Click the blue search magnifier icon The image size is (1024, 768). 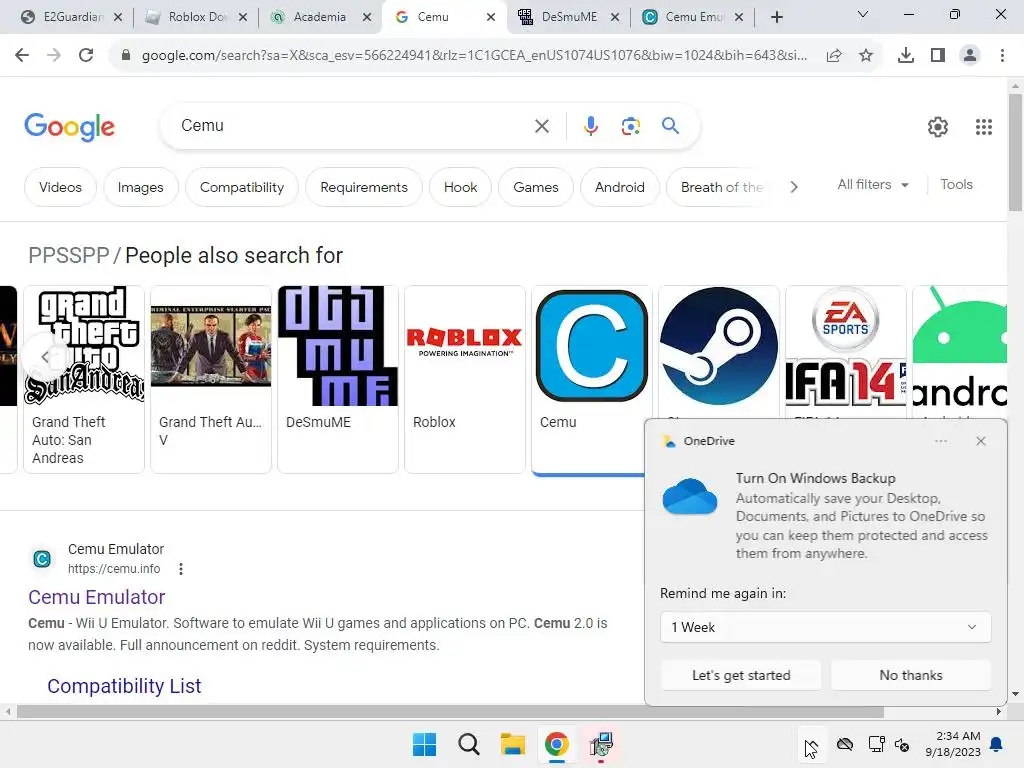click(670, 125)
